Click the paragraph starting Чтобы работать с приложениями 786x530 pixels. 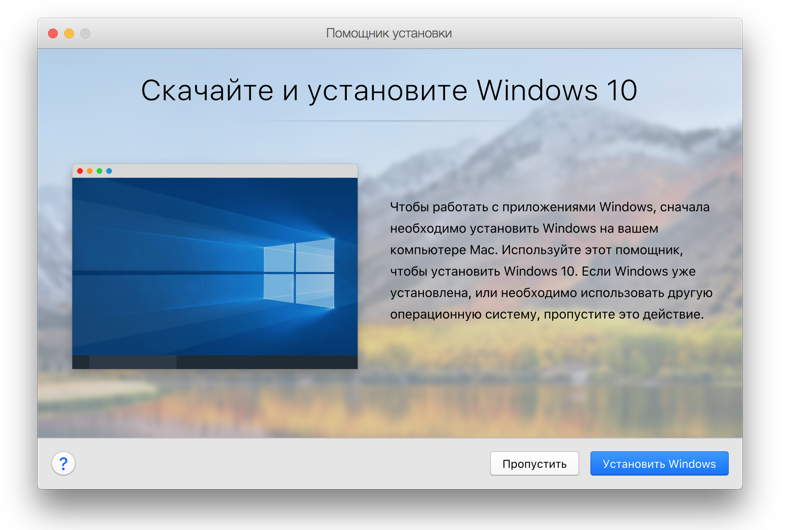(551, 260)
